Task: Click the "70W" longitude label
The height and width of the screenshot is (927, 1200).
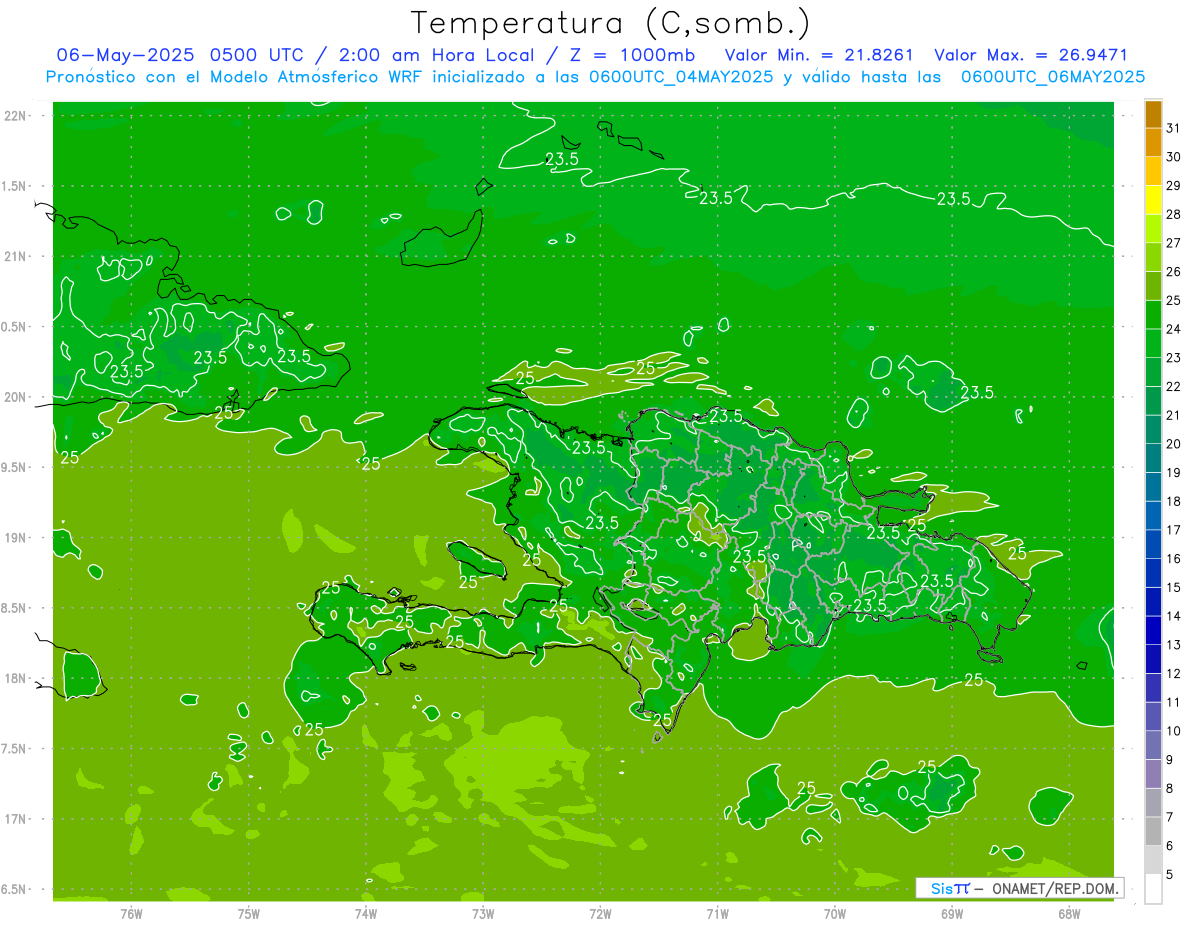Action: pyautogui.click(x=835, y=914)
